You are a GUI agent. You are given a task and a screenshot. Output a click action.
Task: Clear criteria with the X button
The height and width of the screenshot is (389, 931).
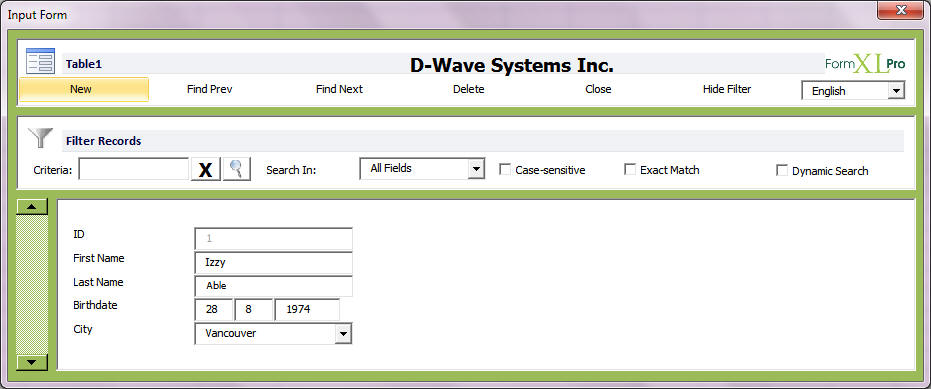[205, 169]
